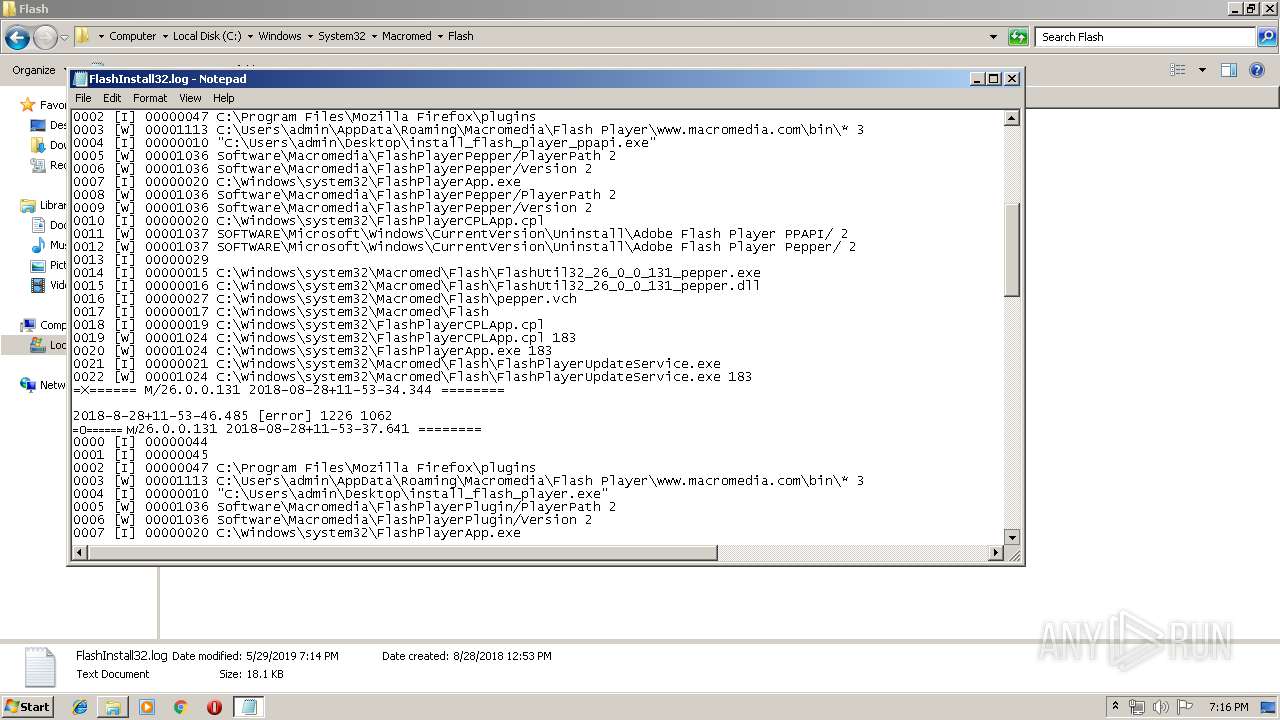
Task: Open the Help menu in Notepad
Action: coord(224,98)
